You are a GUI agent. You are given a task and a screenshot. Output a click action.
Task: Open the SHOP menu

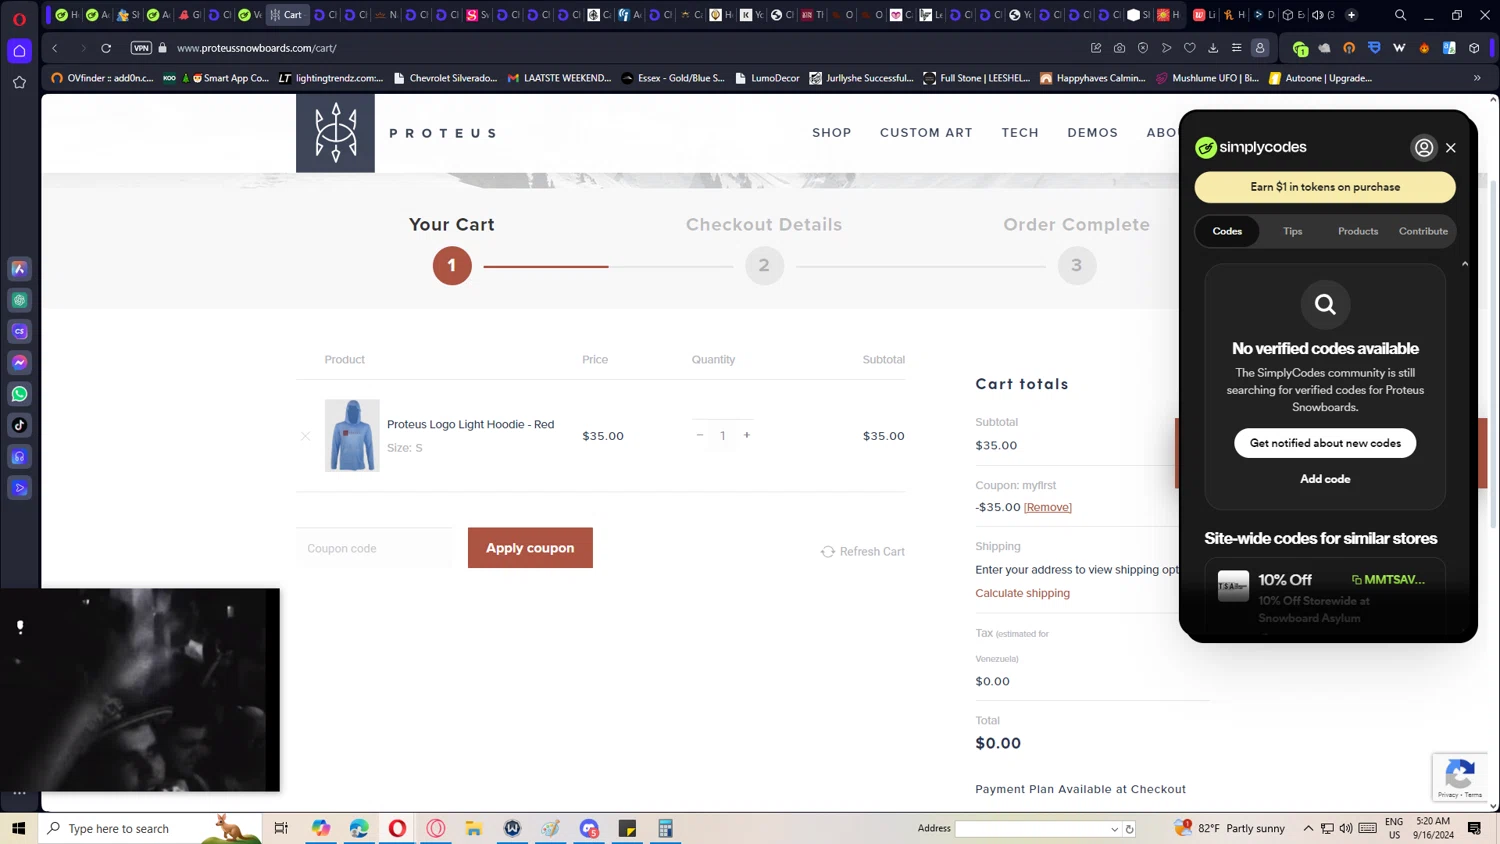pyautogui.click(x=832, y=133)
